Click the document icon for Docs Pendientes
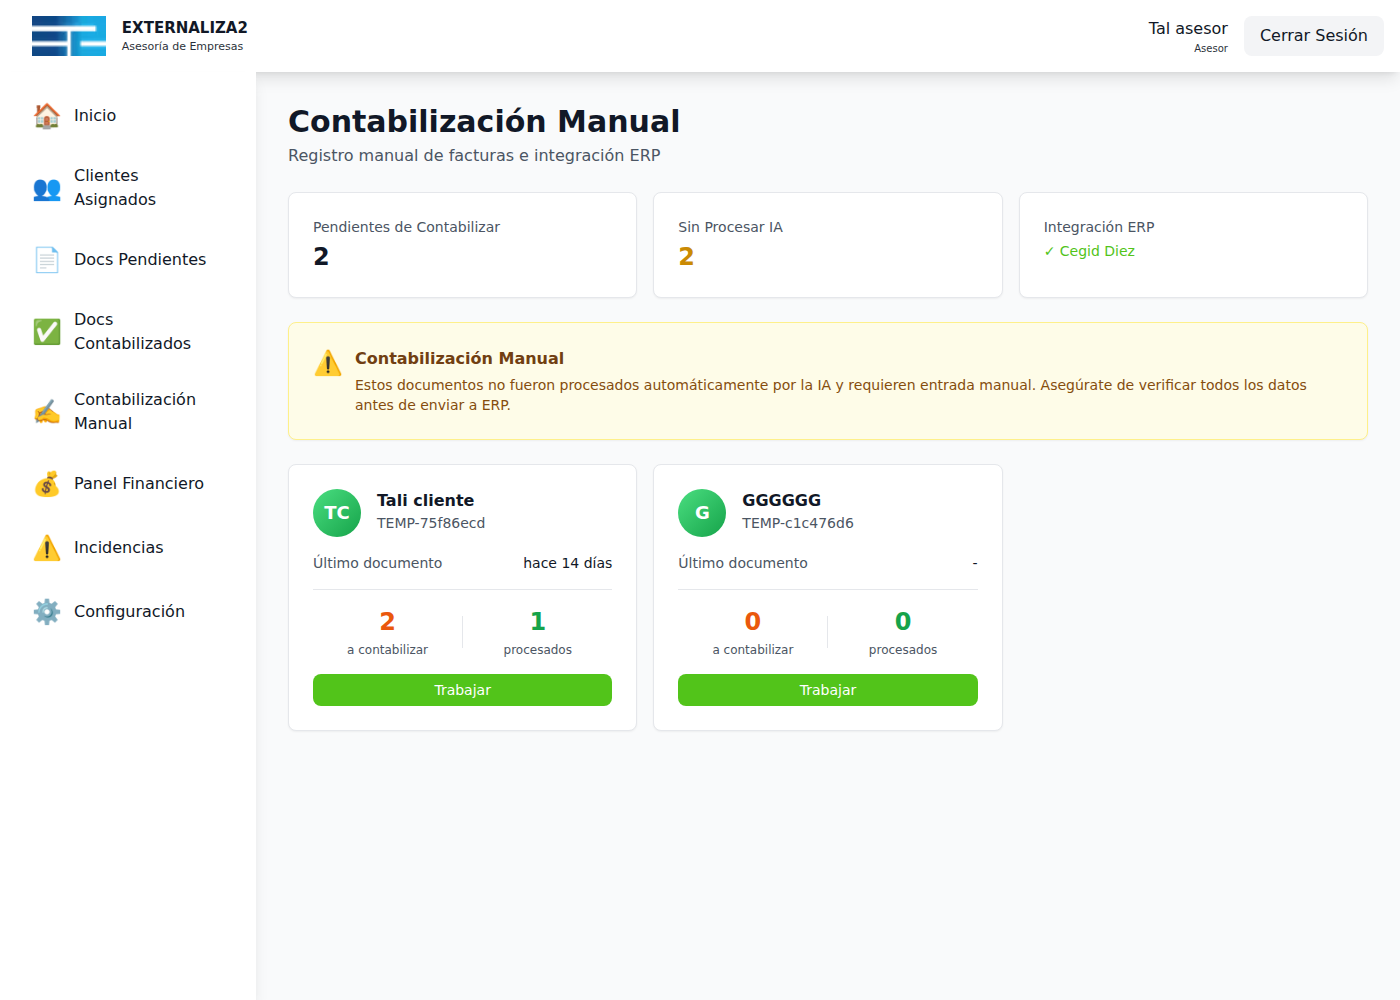The height and width of the screenshot is (1000, 1400). click(47, 260)
